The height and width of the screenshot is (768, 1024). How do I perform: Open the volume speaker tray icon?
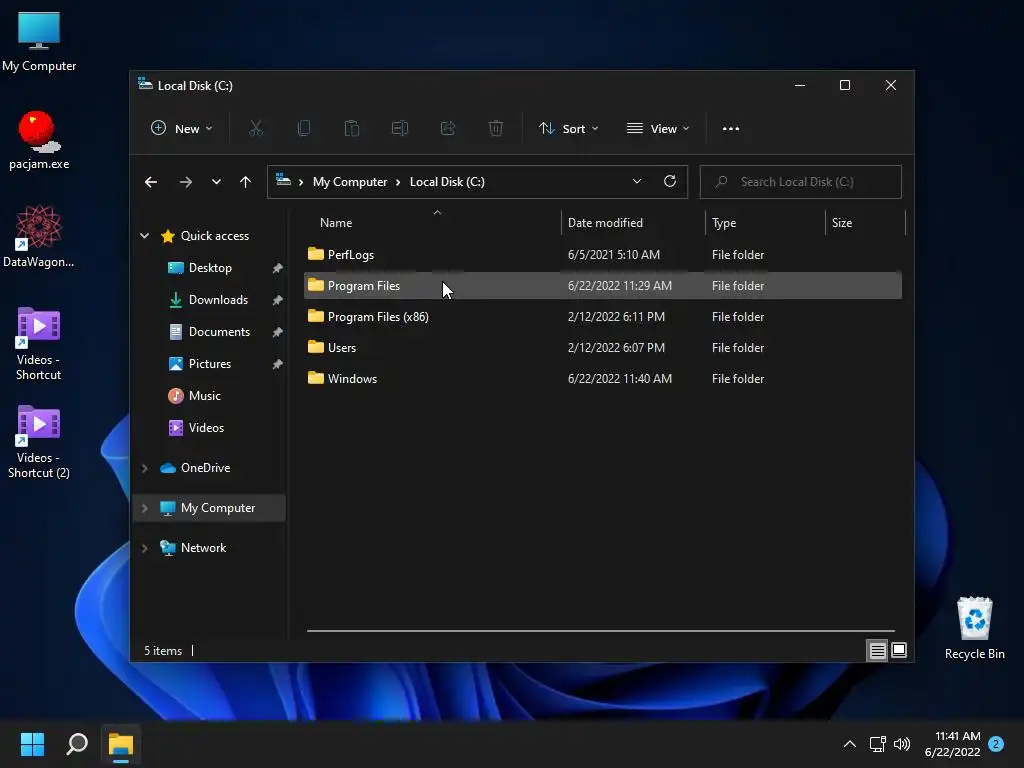902,744
